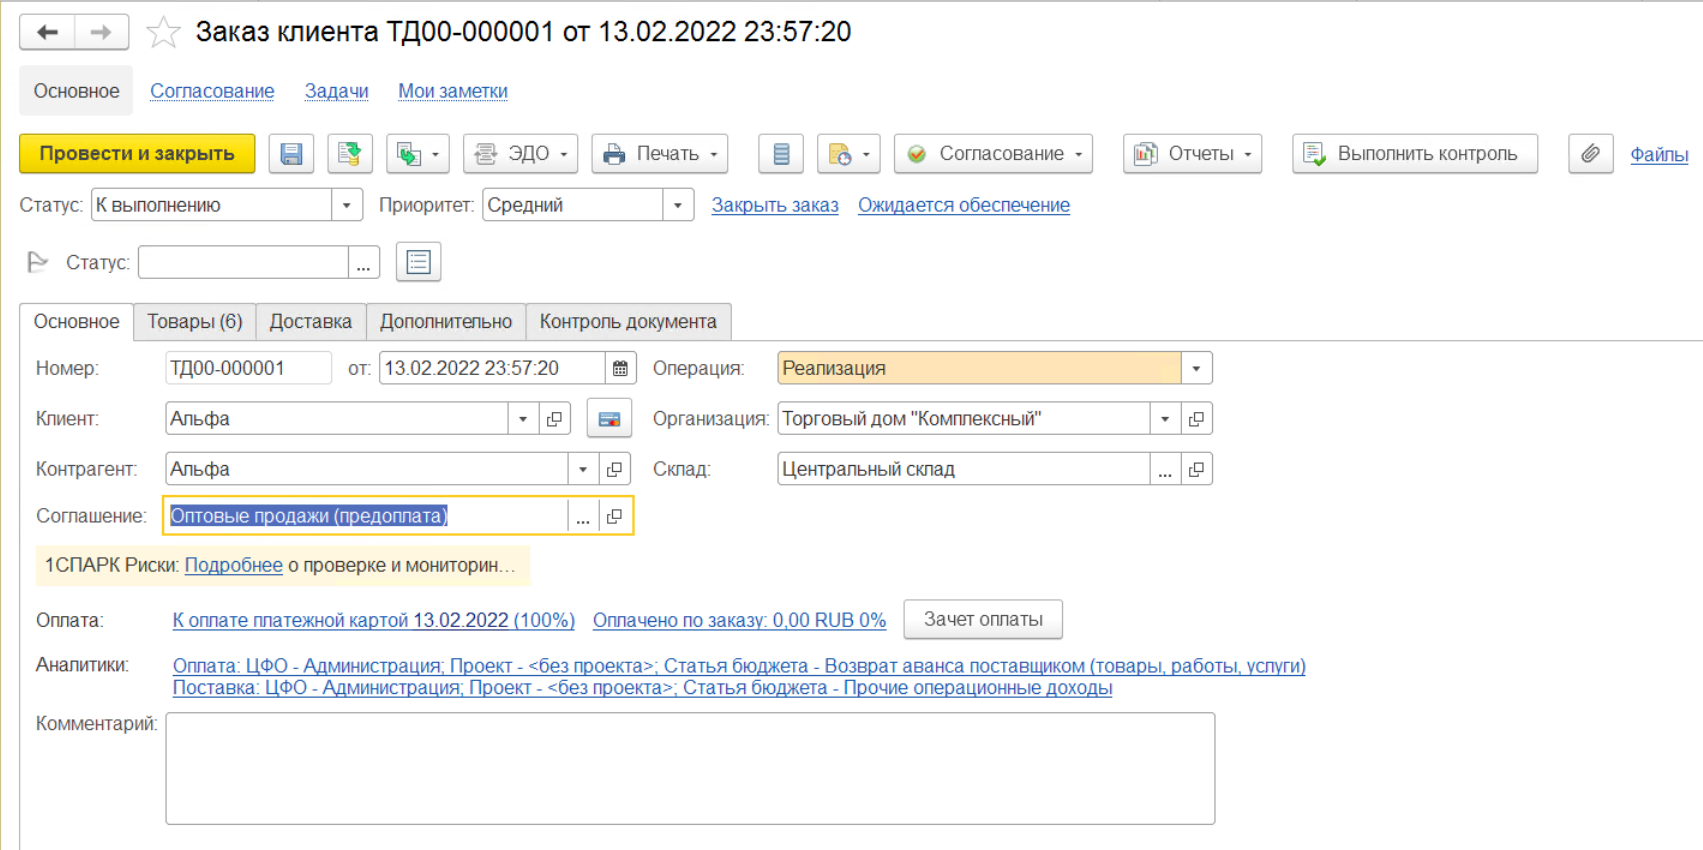Image resolution: width=1703 pixels, height=850 pixels.
Task: Click the post document icon in toolbar
Action: click(349, 154)
